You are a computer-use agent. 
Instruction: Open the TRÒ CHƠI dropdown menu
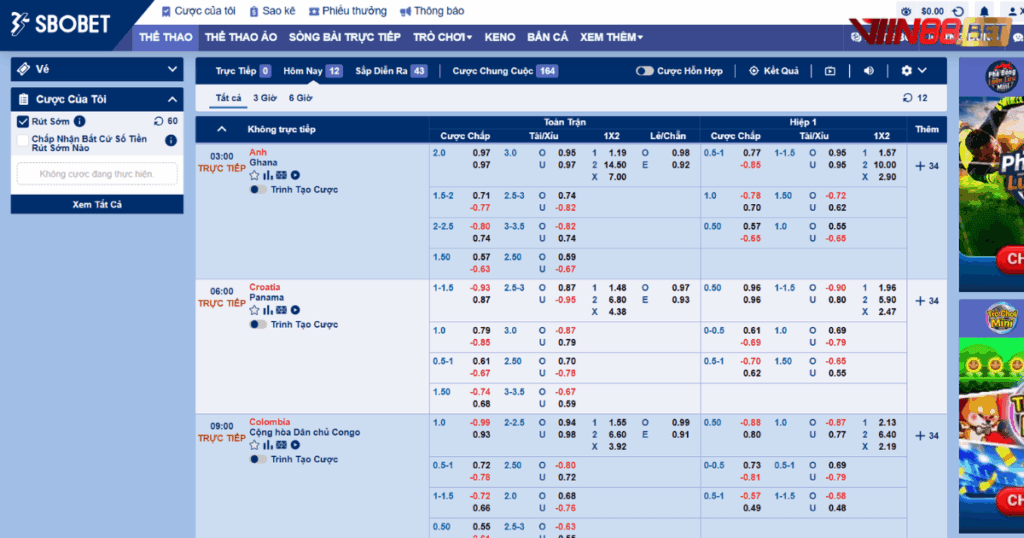[442, 37]
